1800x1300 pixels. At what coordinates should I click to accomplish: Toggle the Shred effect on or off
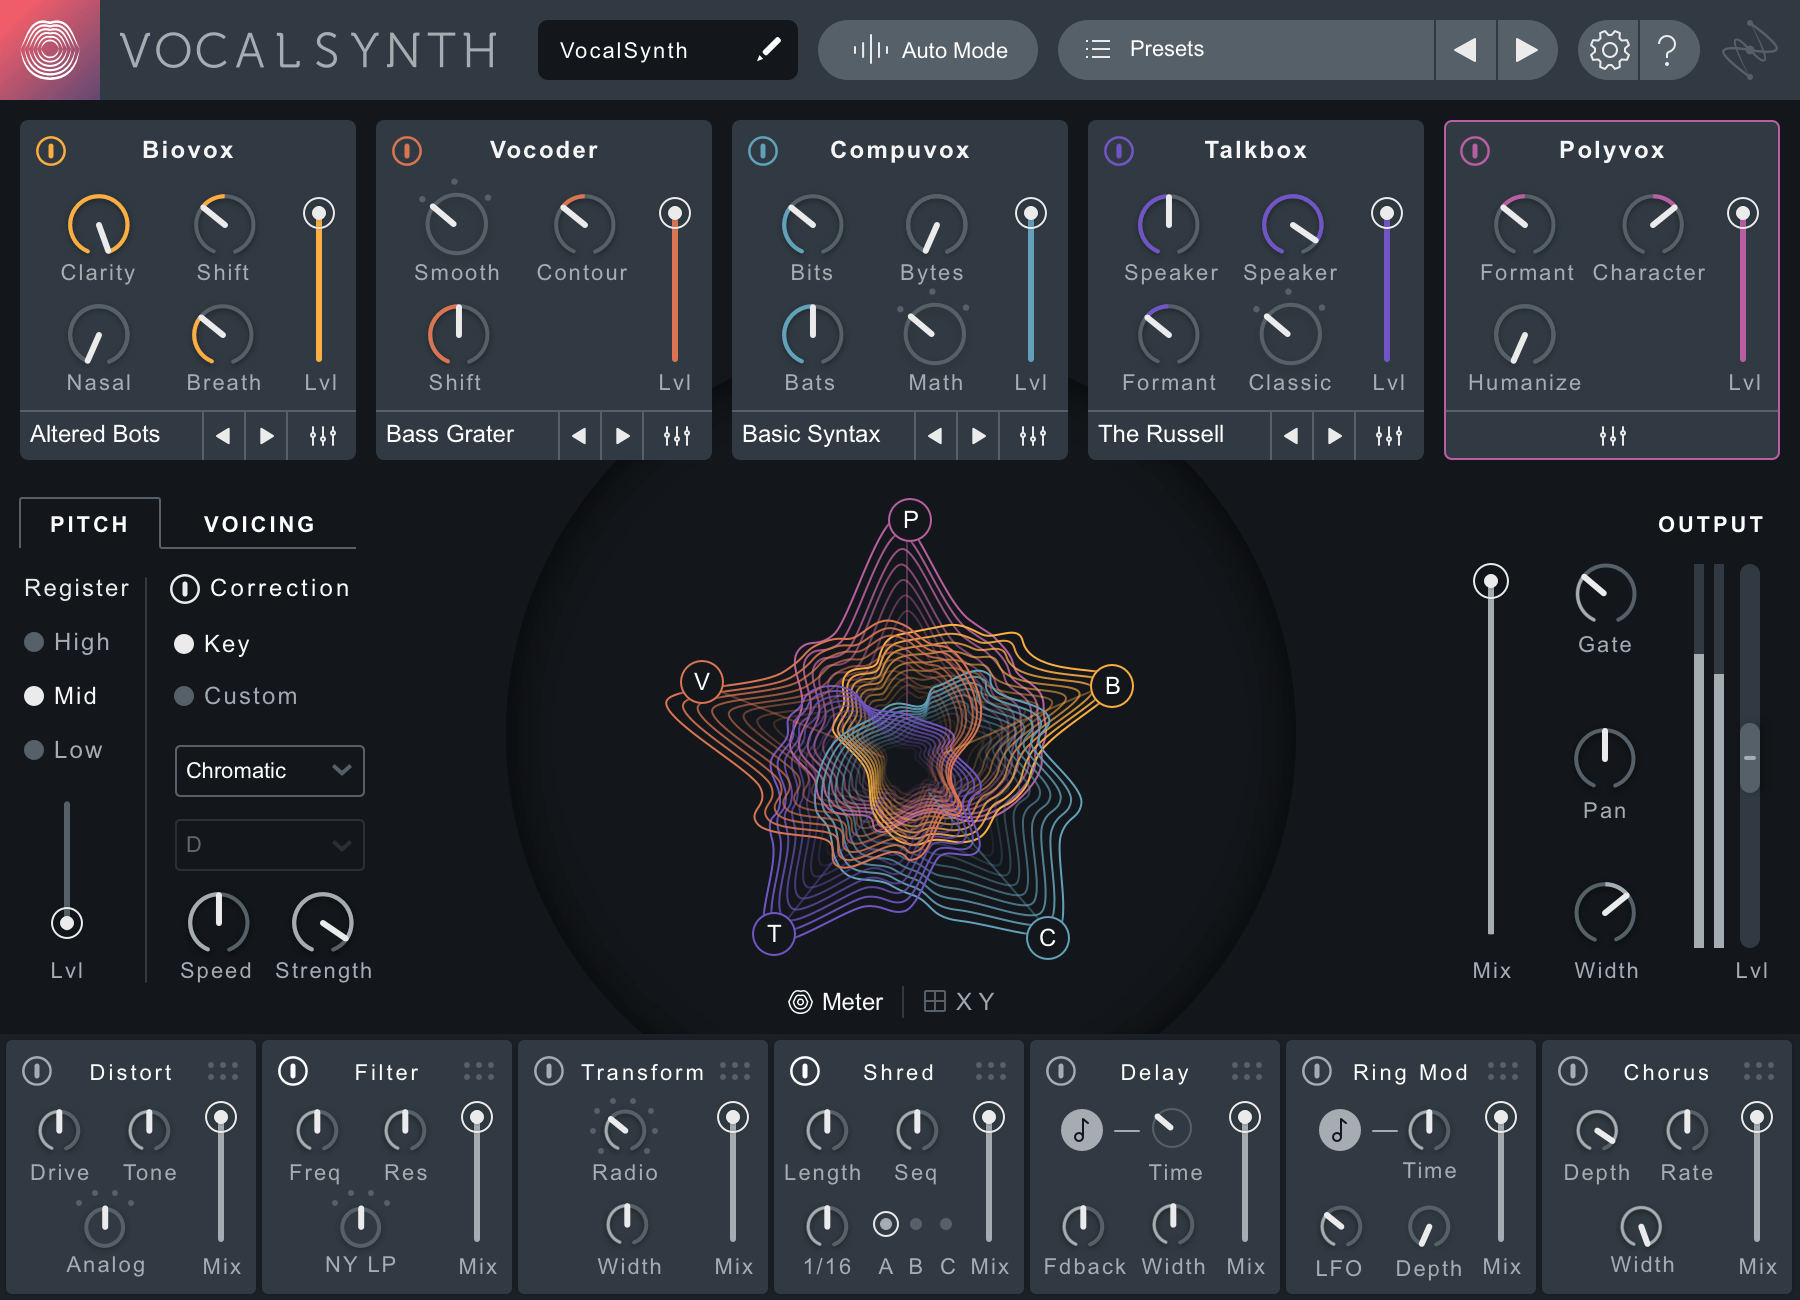[805, 1071]
